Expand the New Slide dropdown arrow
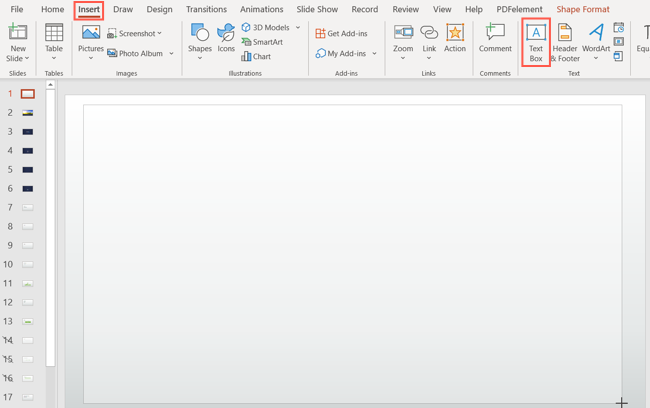Viewport: 650px width, 408px height. pyautogui.click(x=27, y=58)
